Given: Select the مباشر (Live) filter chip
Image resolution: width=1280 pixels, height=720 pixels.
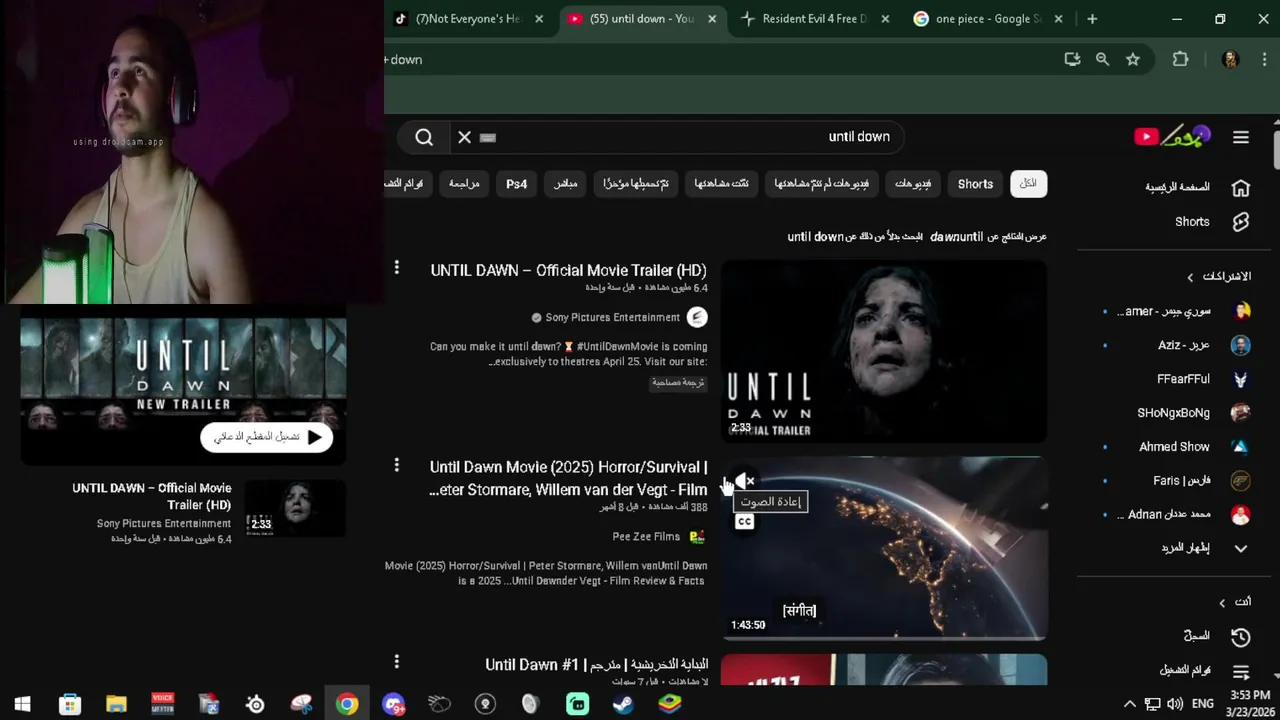Looking at the screenshot, I should point(566,184).
